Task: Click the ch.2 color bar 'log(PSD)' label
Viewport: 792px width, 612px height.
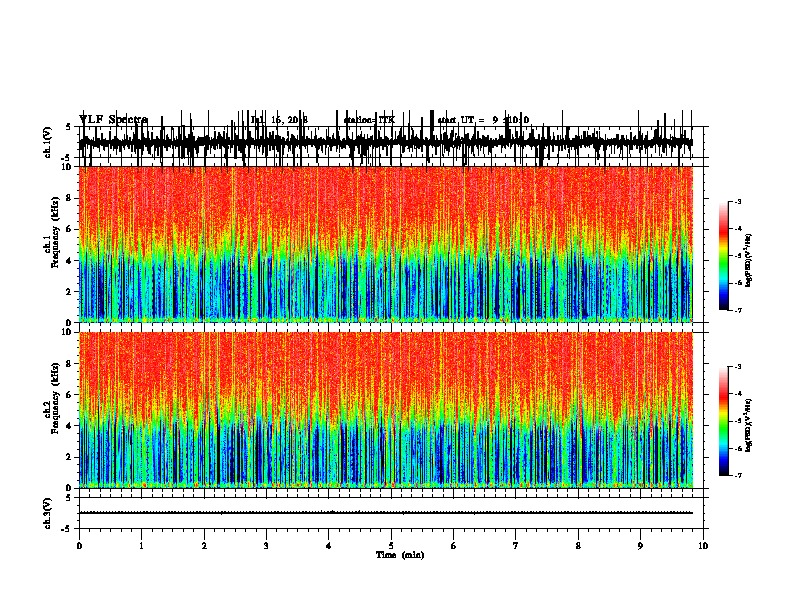Action: (x=749, y=425)
